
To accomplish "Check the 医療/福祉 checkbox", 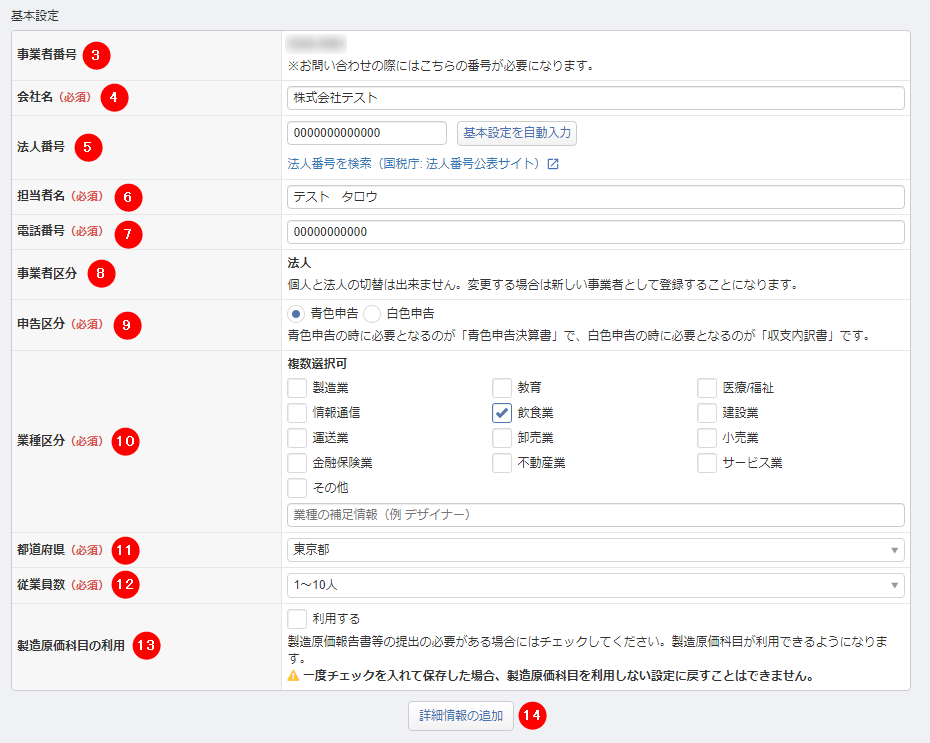I will (x=707, y=388).
